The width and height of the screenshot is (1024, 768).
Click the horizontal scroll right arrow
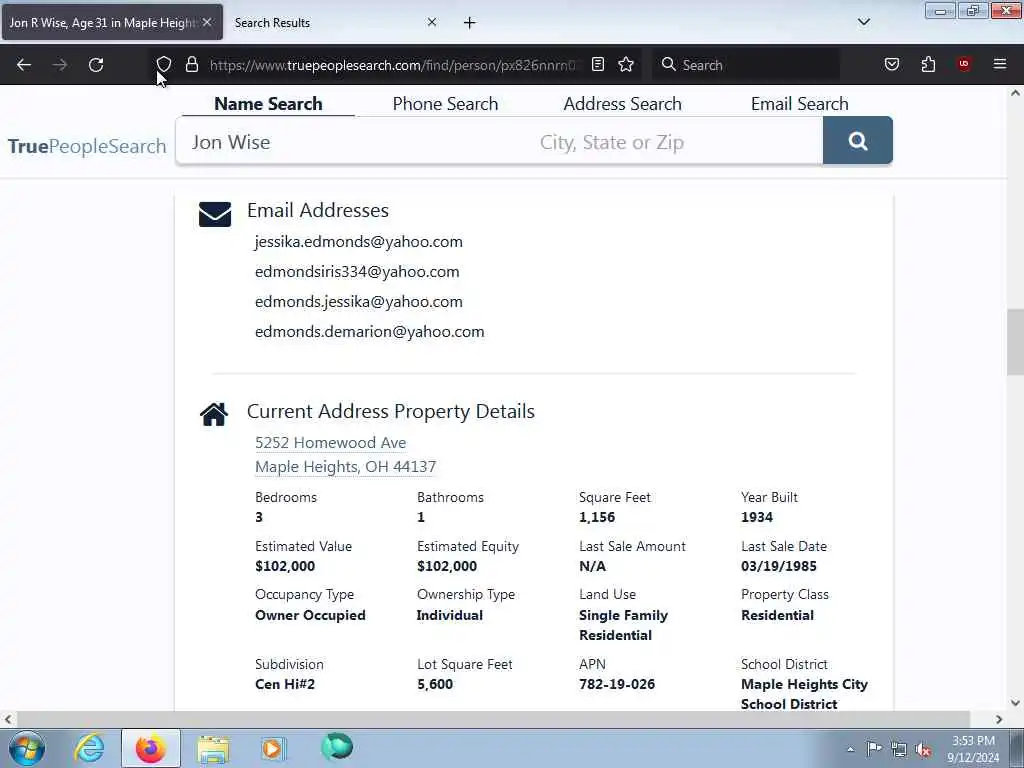pyautogui.click(x=999, y=719)
